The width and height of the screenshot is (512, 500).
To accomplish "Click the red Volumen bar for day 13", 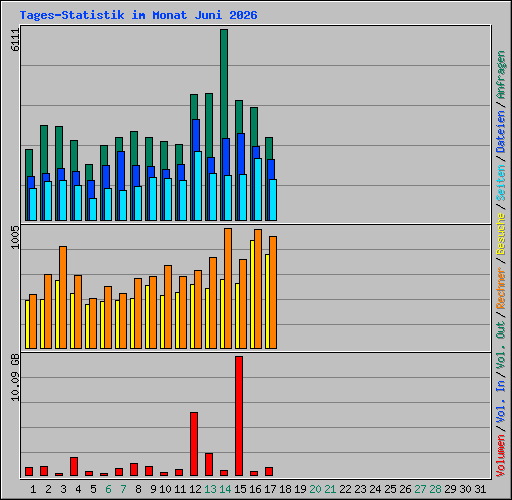I will 209,464.
